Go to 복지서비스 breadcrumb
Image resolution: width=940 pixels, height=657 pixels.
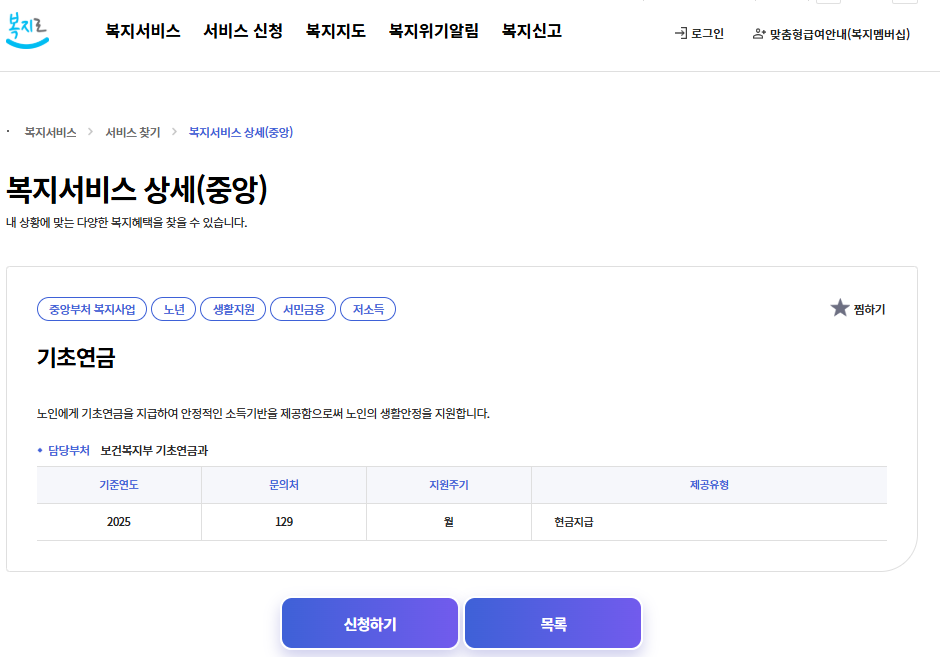50,132
